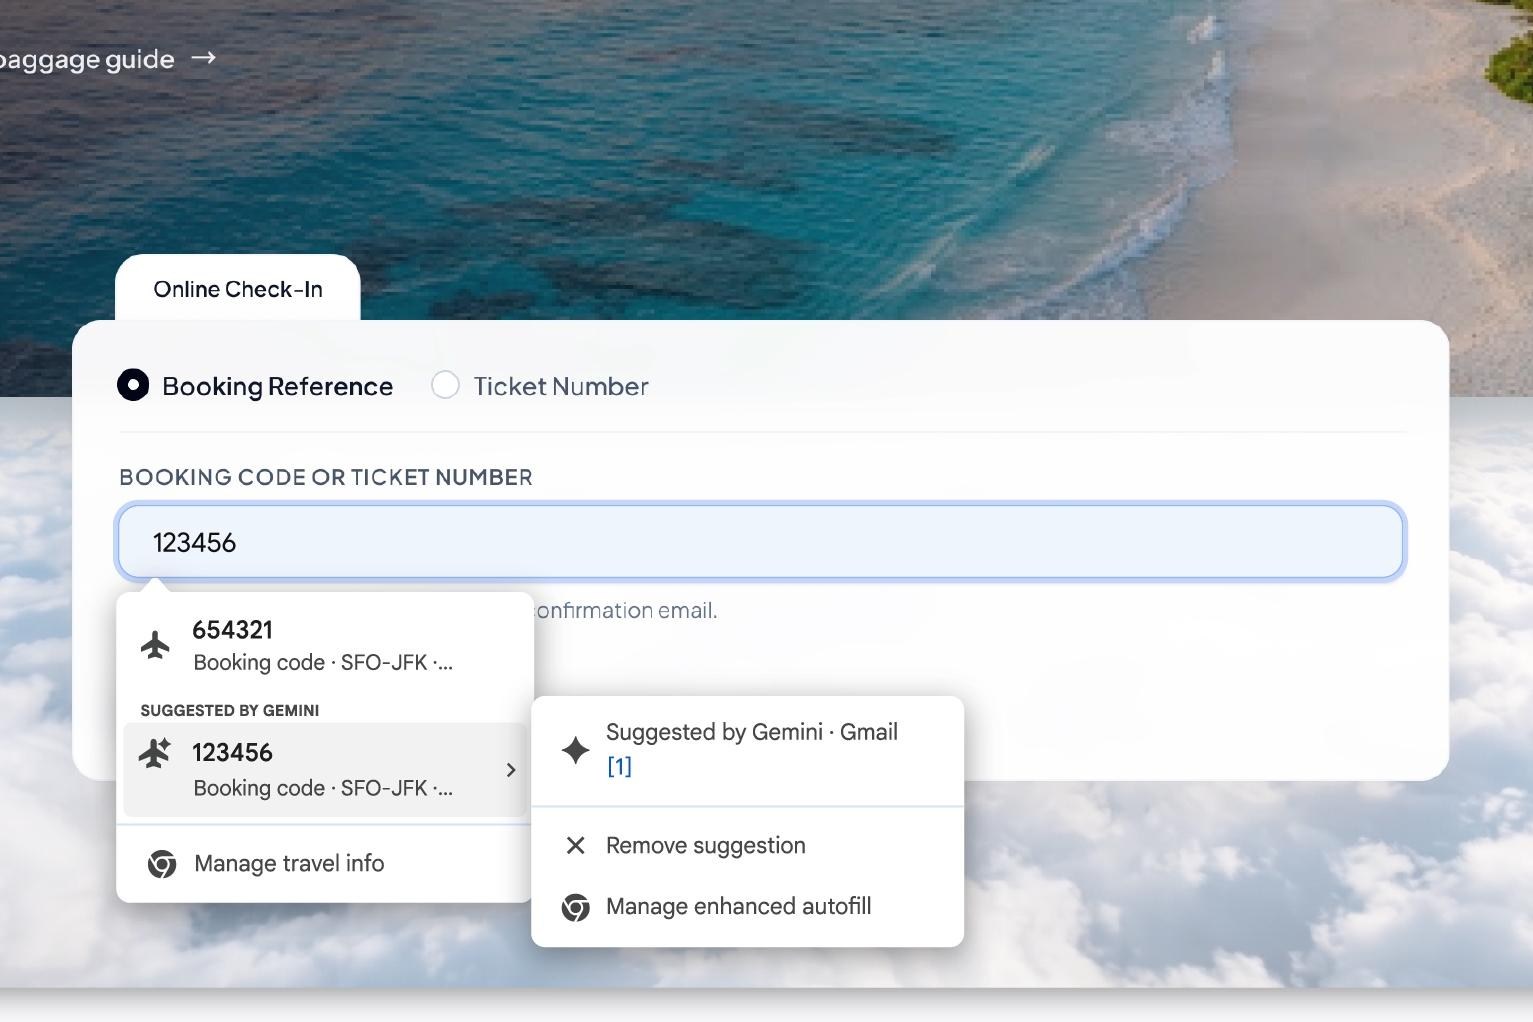Click the Chrome icon beside Manage travel info
The height and width of the screenshot is (1022, 1533).
162,864
